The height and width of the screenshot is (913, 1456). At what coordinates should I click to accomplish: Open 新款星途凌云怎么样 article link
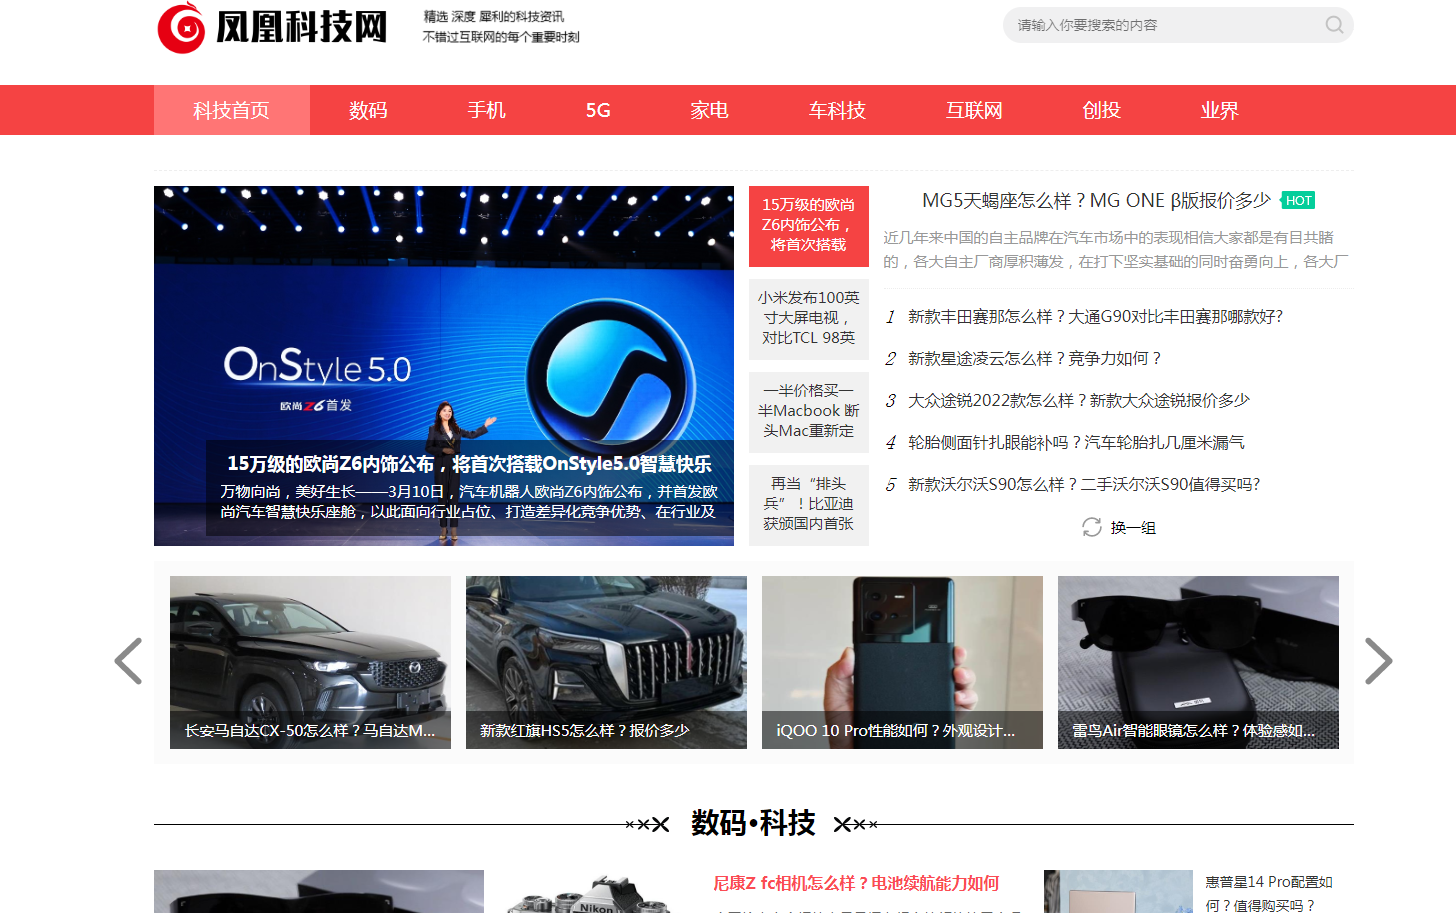tap(1035, 359)
